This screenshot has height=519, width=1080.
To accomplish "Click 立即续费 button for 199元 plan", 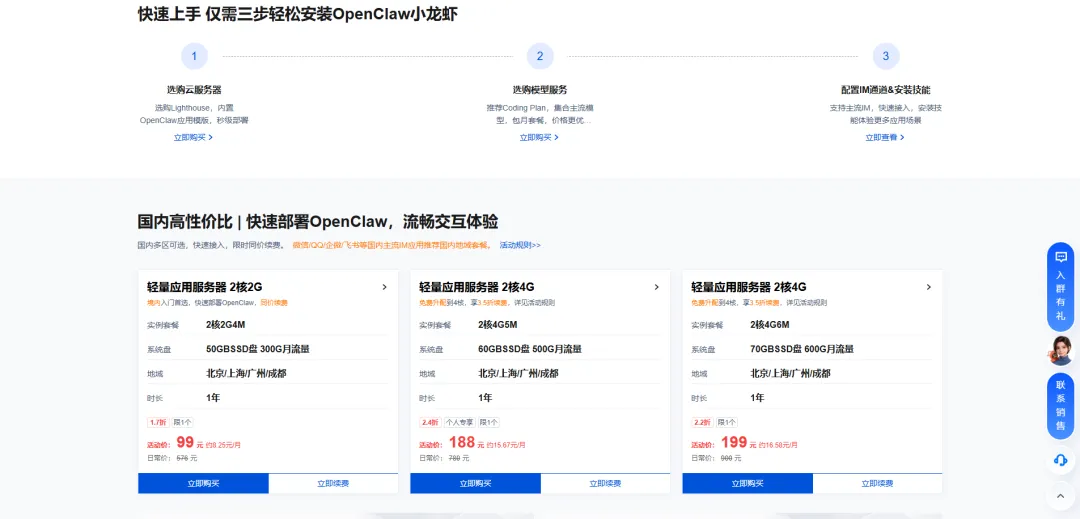I will 878,483.
